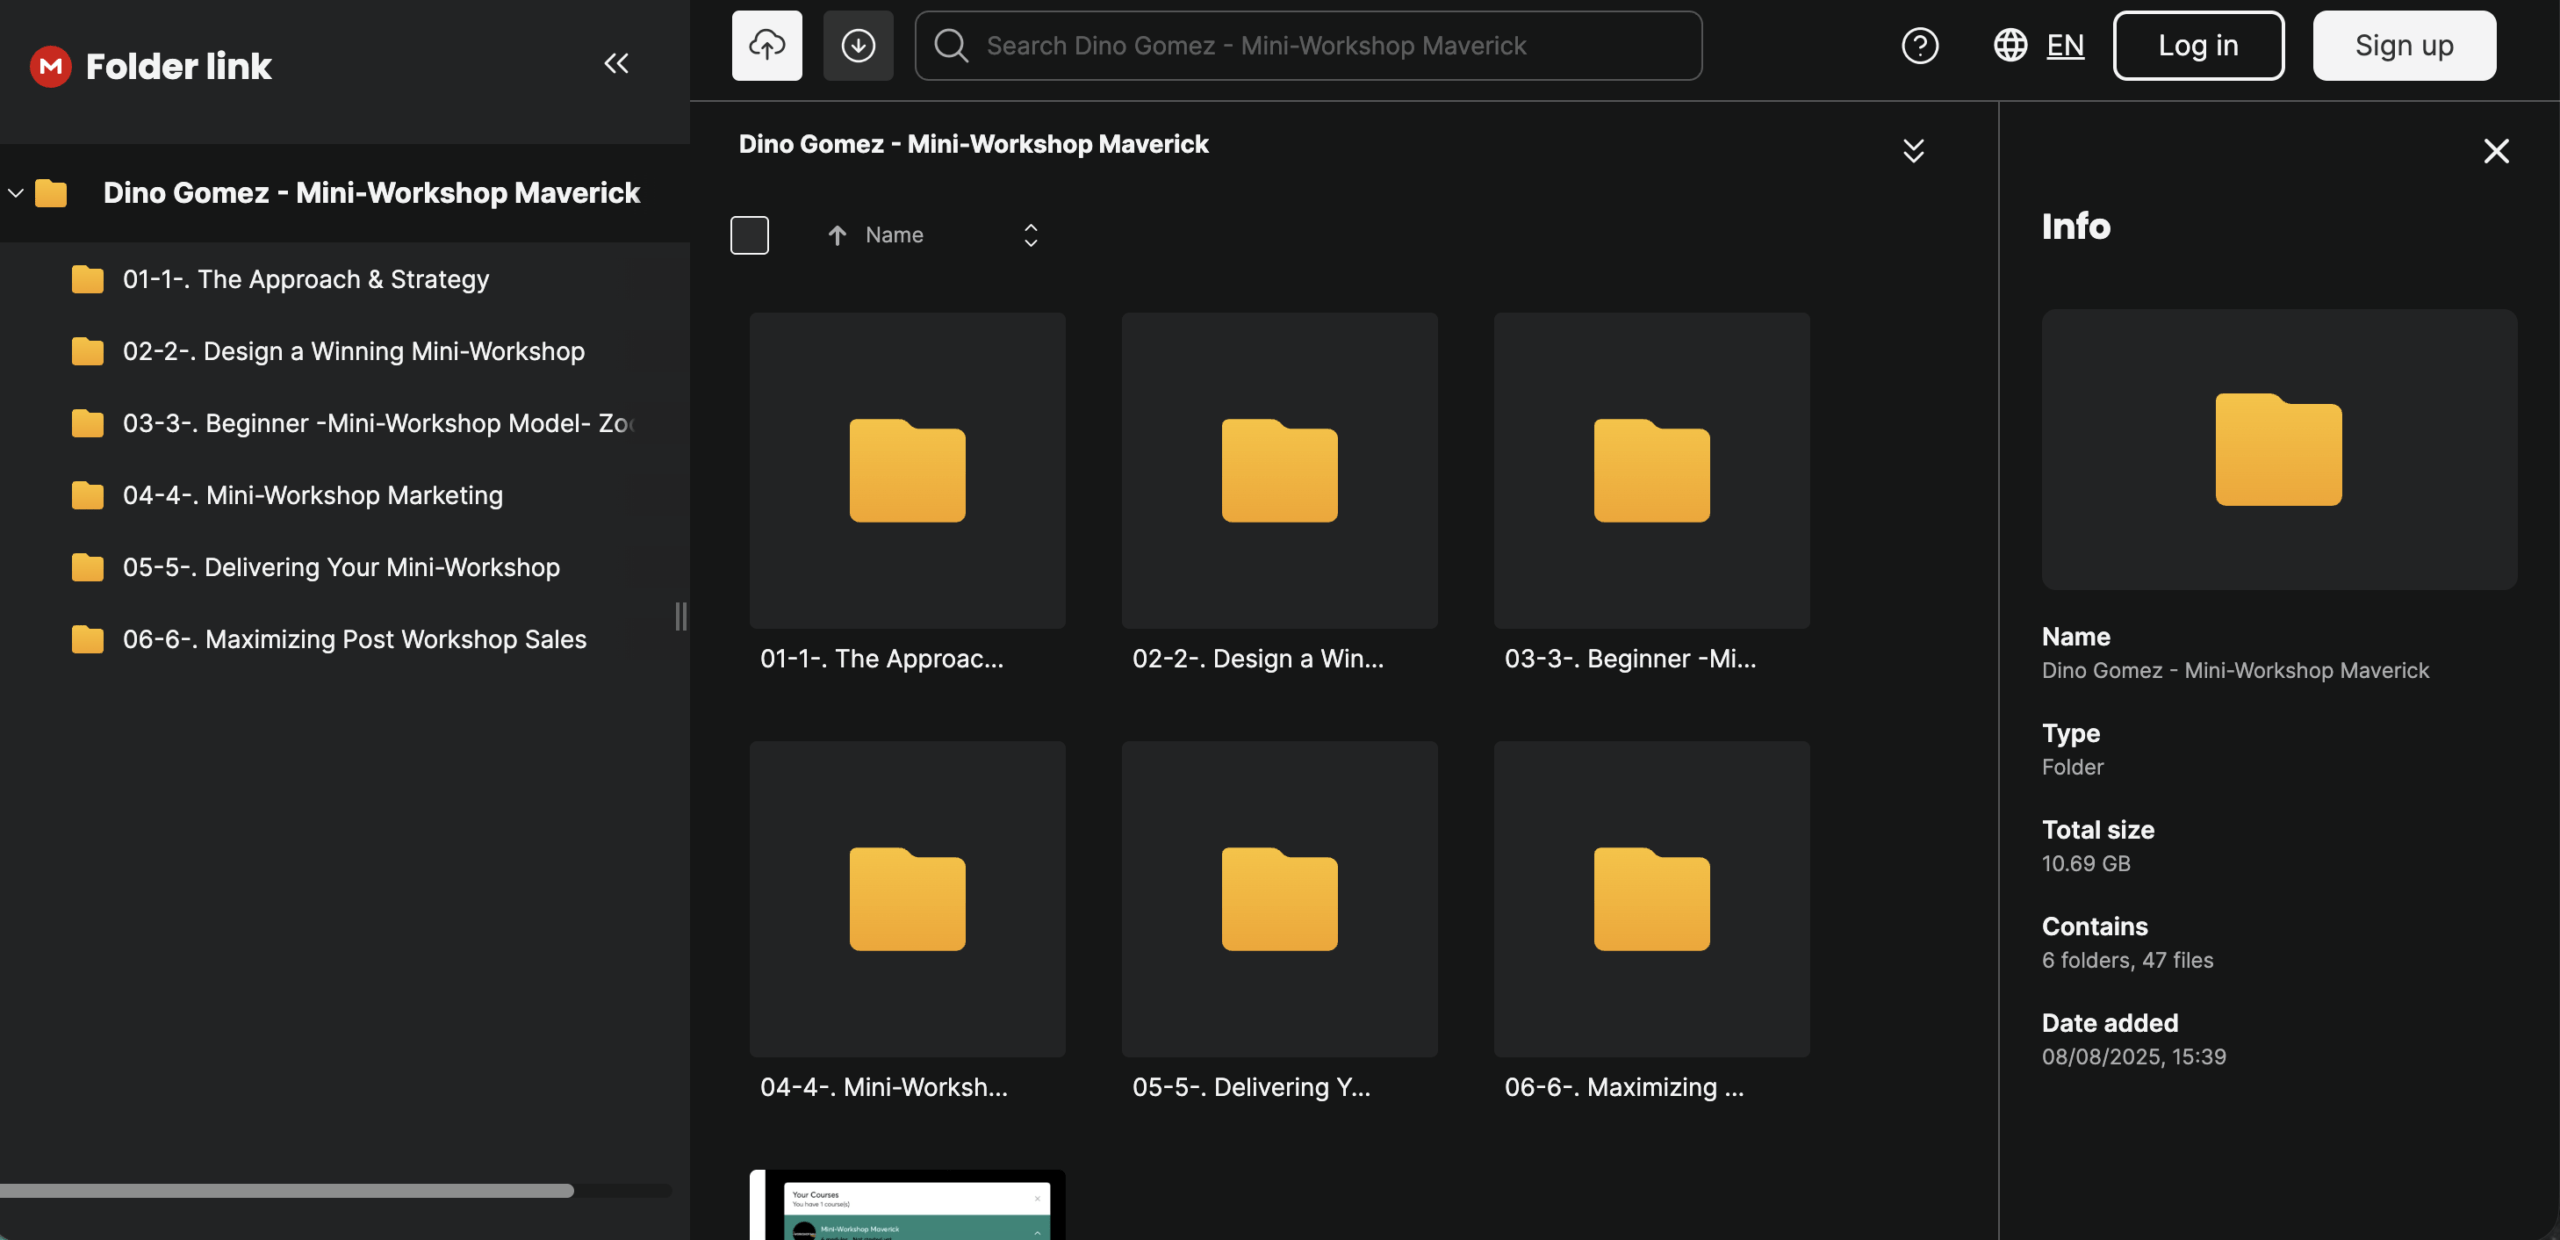Viewport: 2560px width, 1240px height.
Task: Click the cloud upload icon
Action: tap(766, 45)
